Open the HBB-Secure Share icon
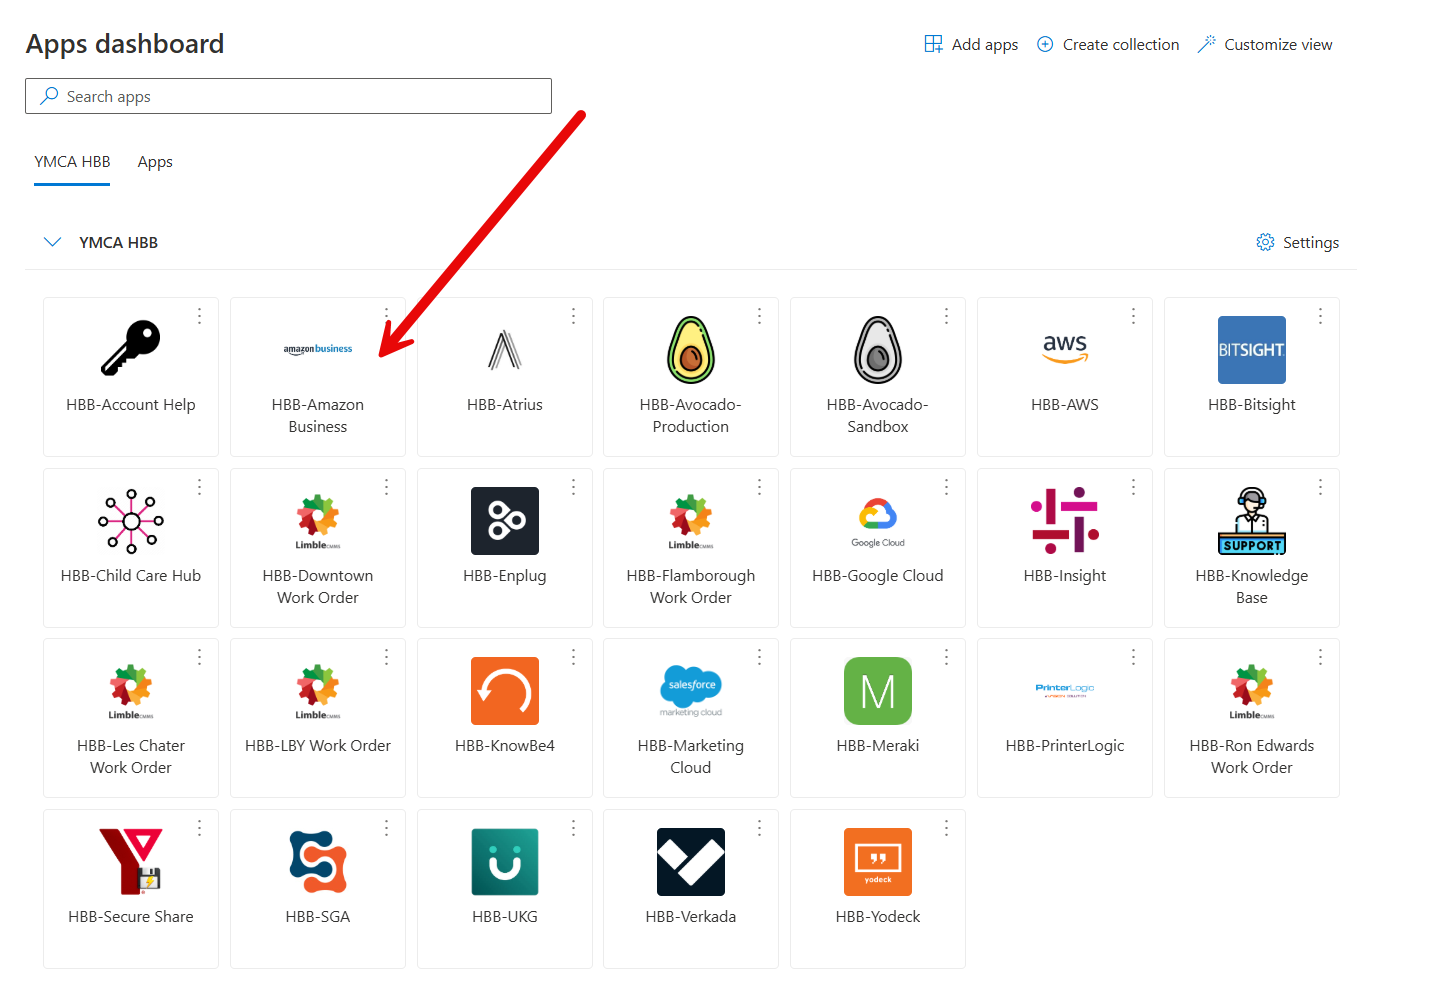The width and height of the screenshot is (1456, 990). 131,861
